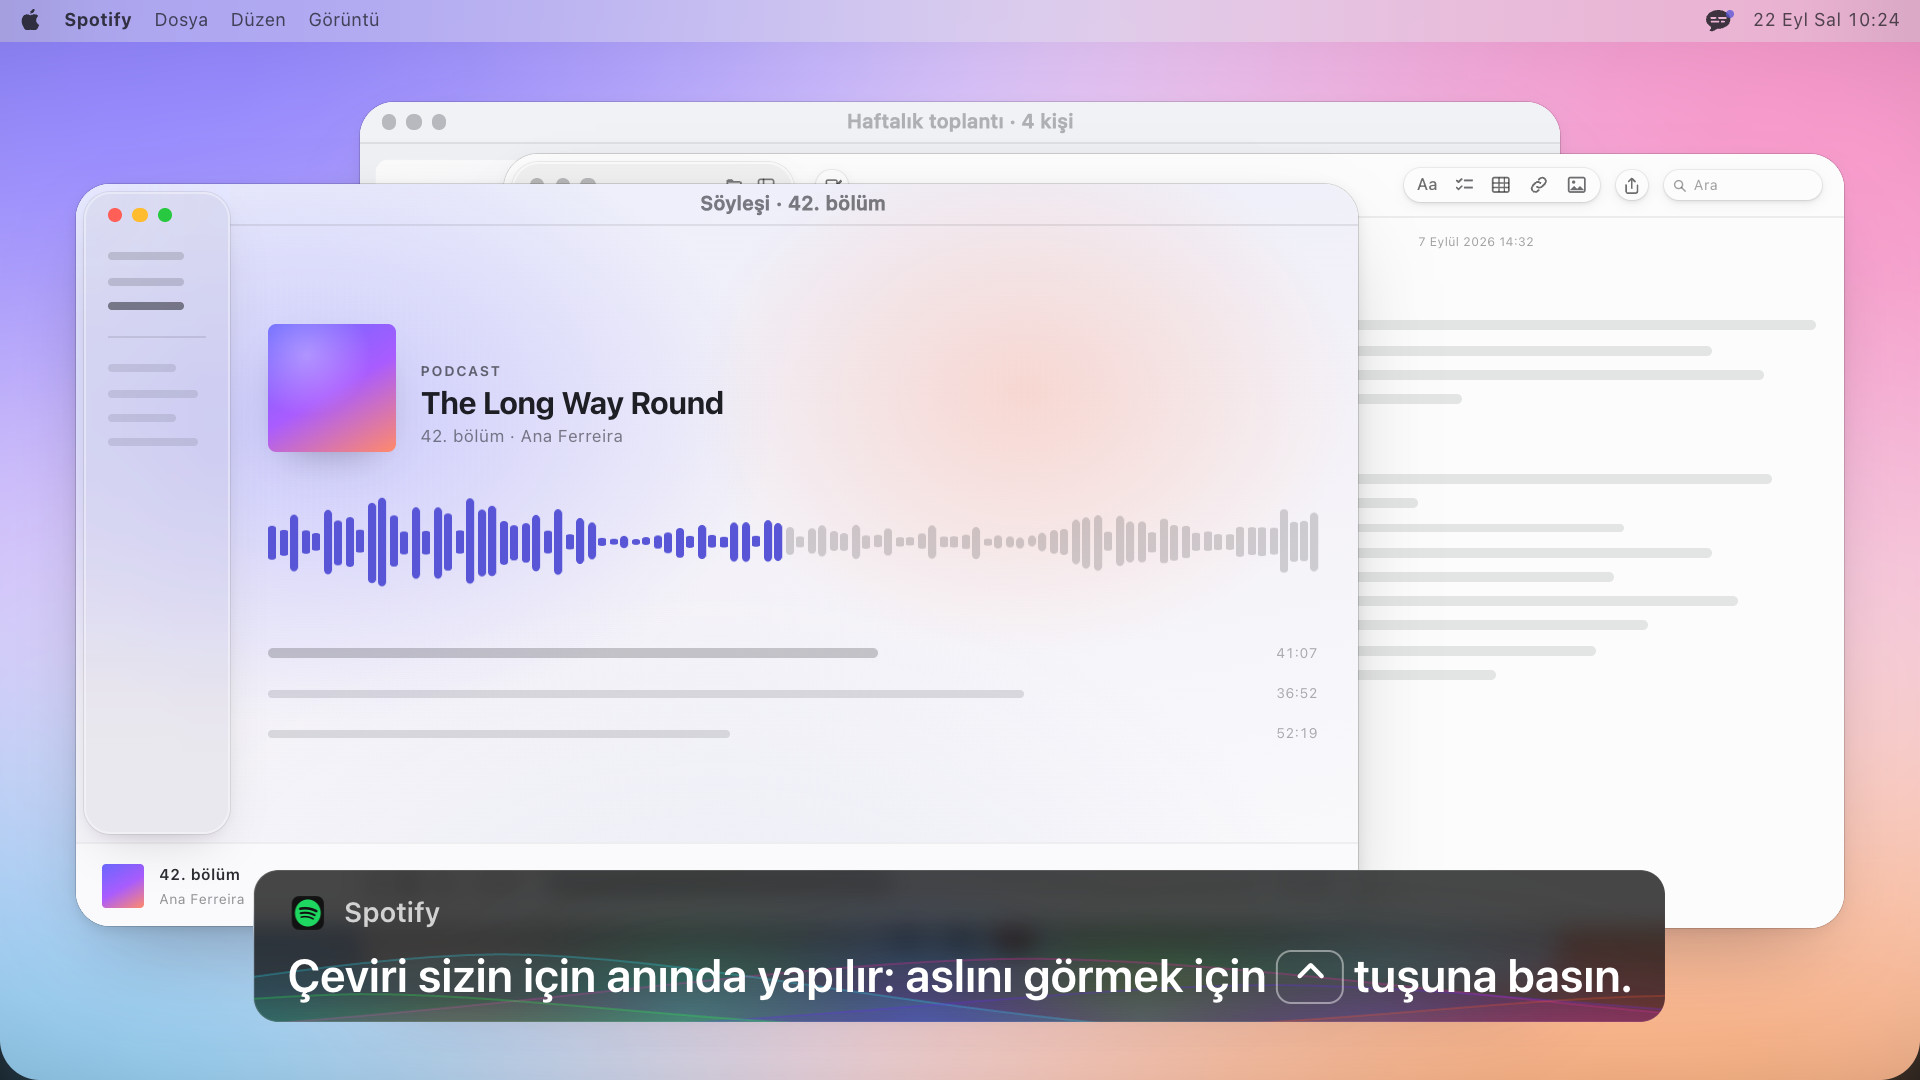Click the Haftalık toplantı window title

[x=960, y=121]
